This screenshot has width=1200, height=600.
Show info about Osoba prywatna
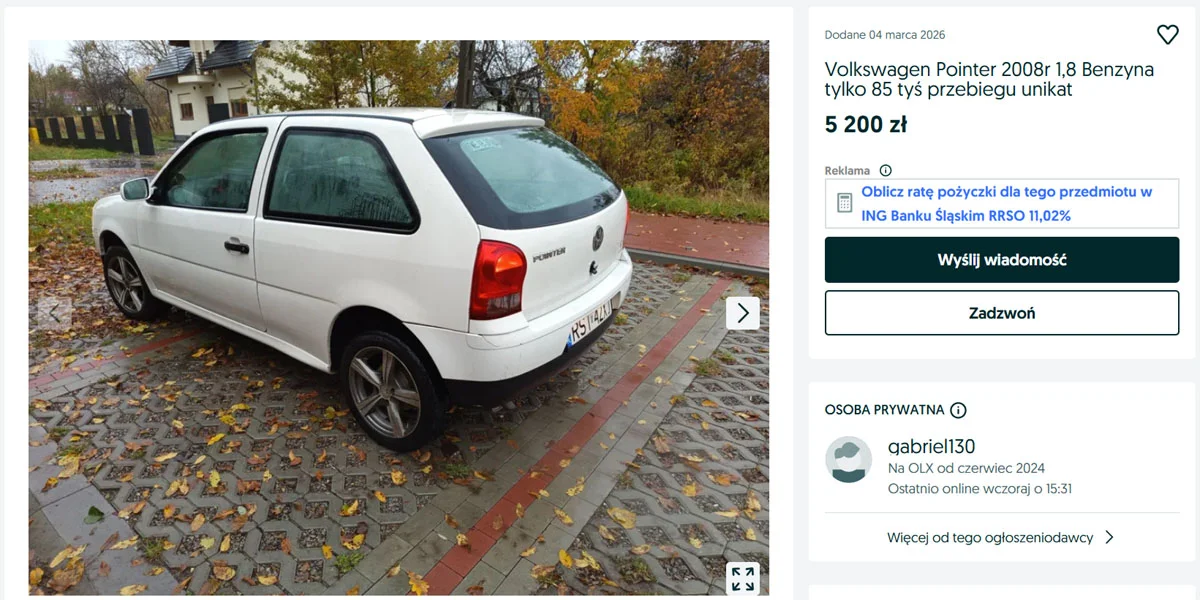(x=958, y=410)
